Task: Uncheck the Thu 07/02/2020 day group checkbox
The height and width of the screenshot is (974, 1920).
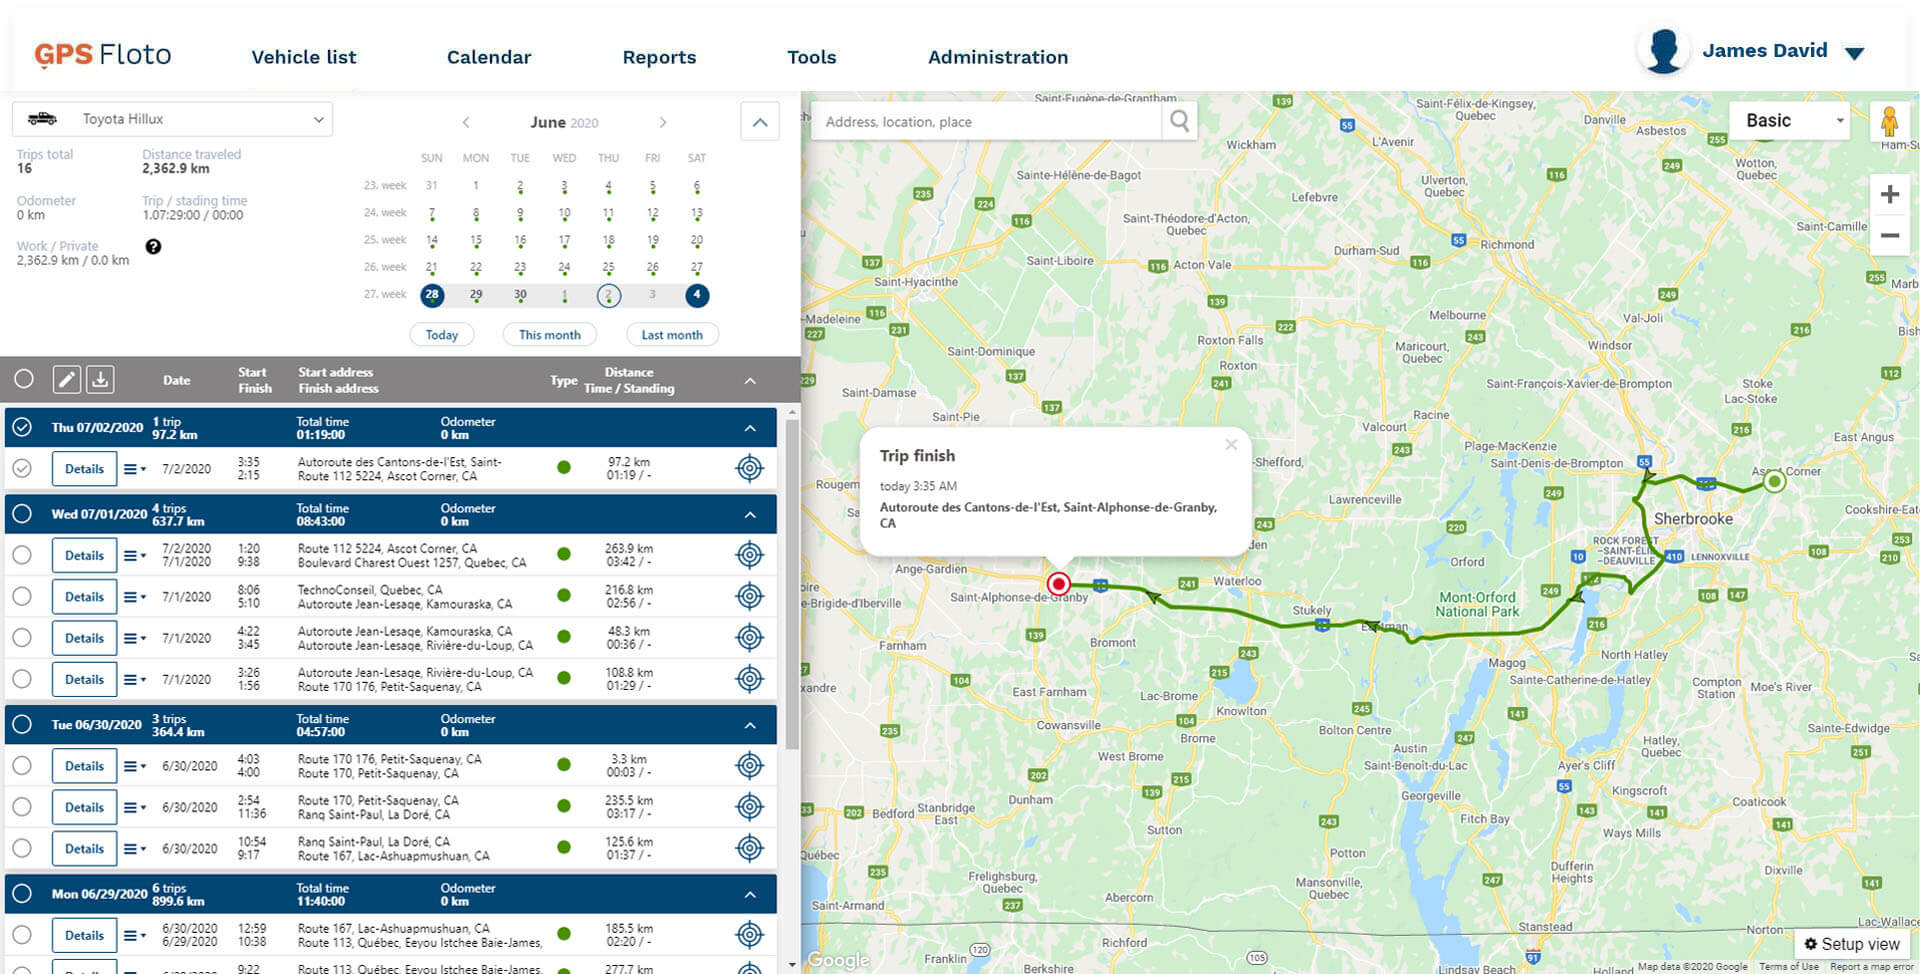Action: point(22,427)
